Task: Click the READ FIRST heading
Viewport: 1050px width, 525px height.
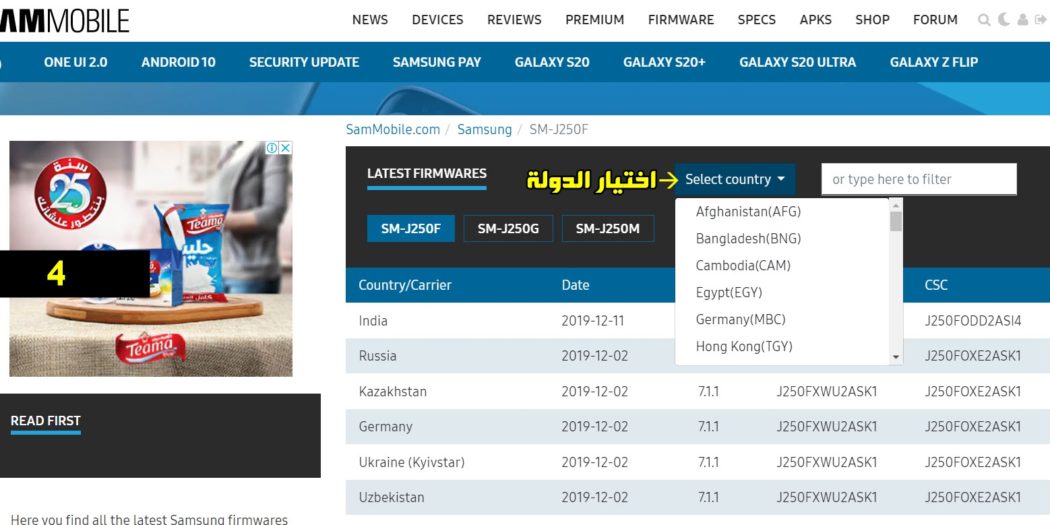Action: coord(46,421)
